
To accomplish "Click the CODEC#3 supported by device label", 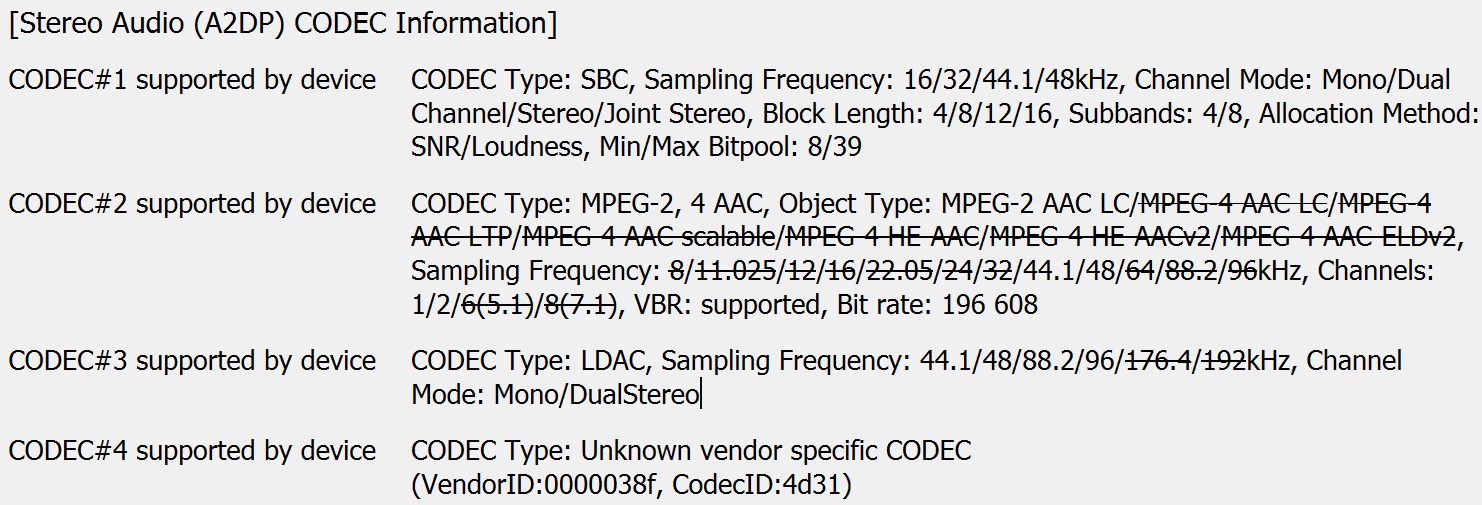I will 192,360.
